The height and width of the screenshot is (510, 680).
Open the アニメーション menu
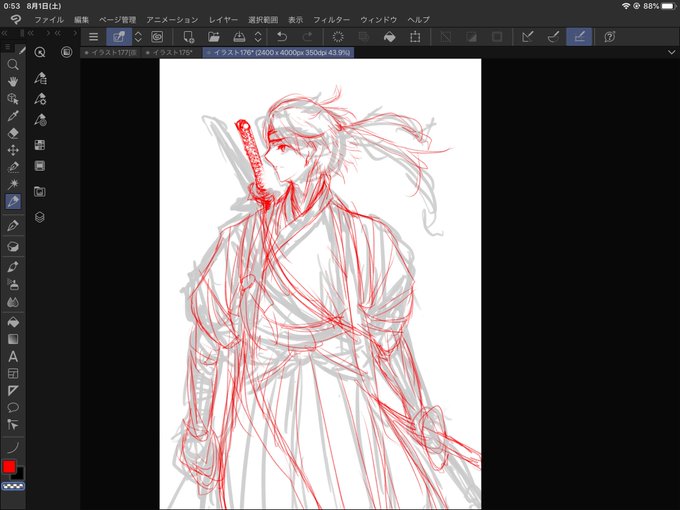172,20
